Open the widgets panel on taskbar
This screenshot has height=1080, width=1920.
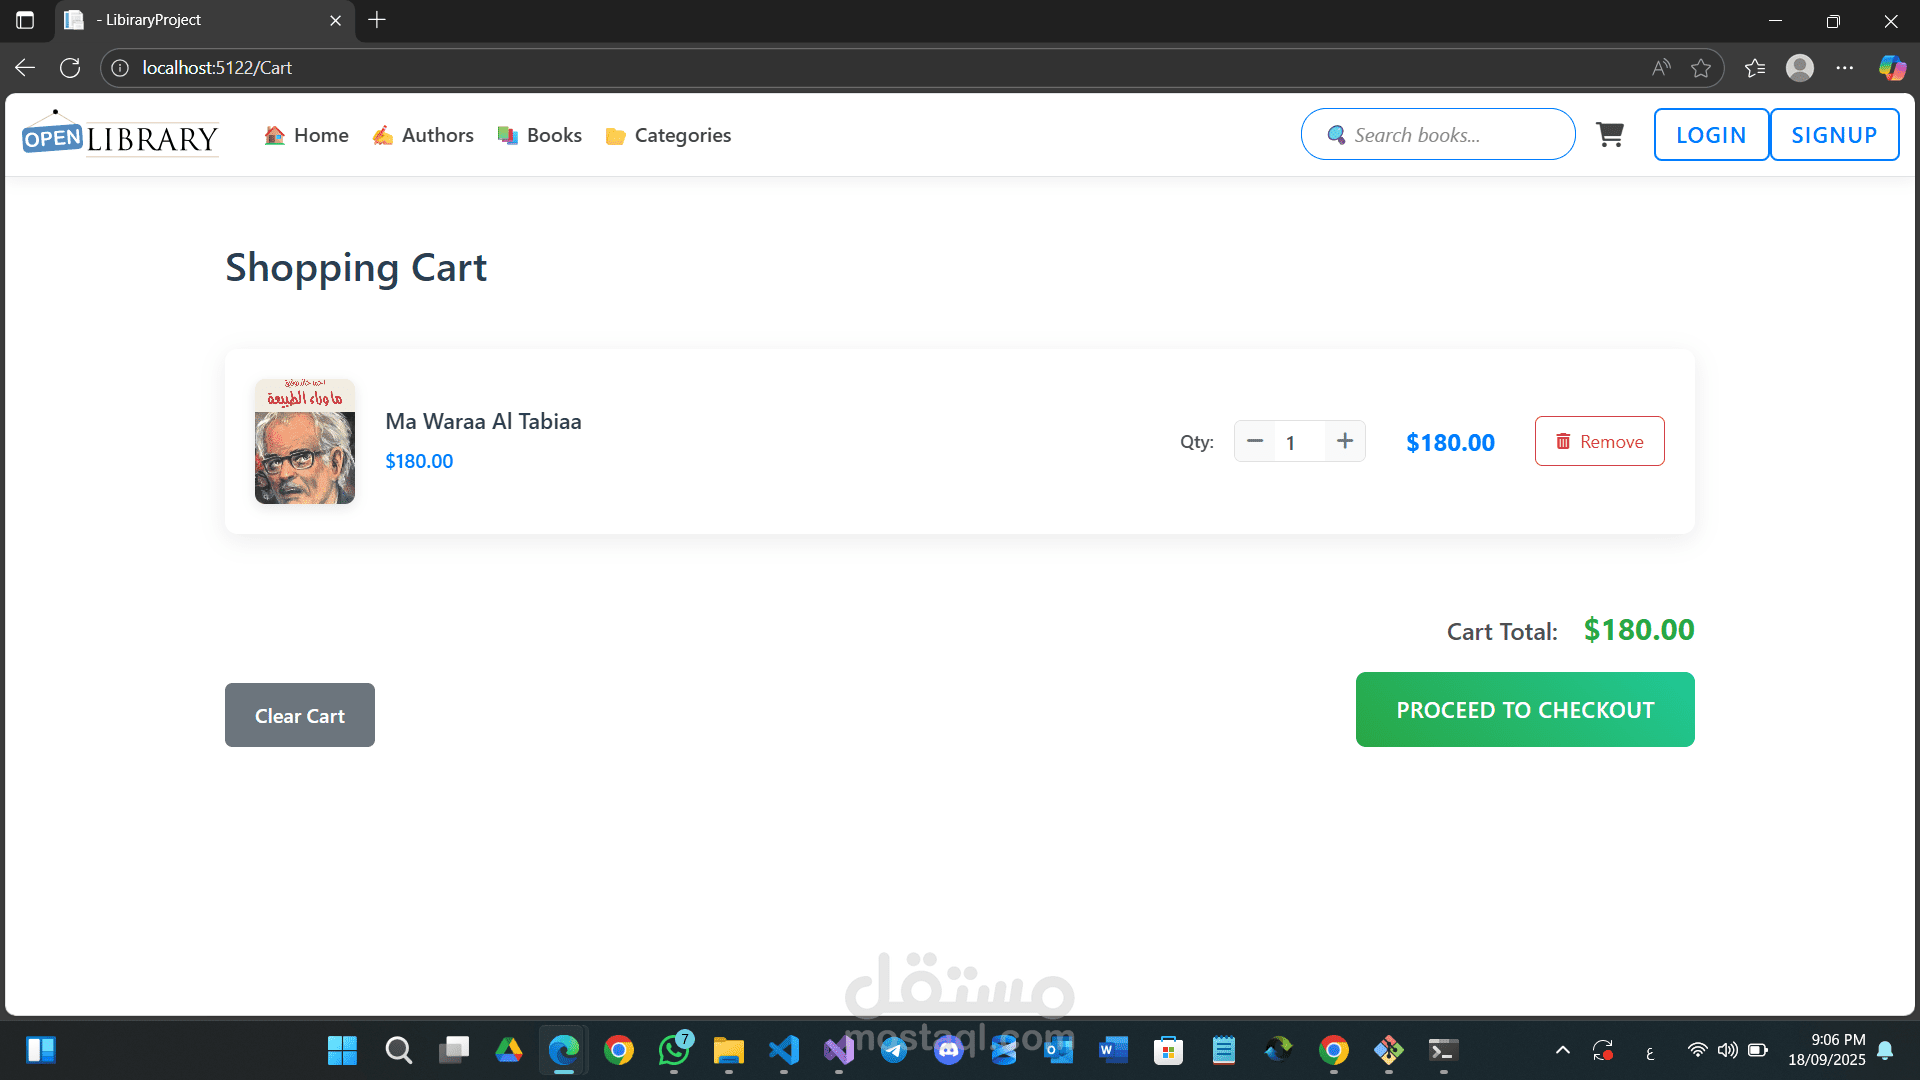coord(41,1050)
